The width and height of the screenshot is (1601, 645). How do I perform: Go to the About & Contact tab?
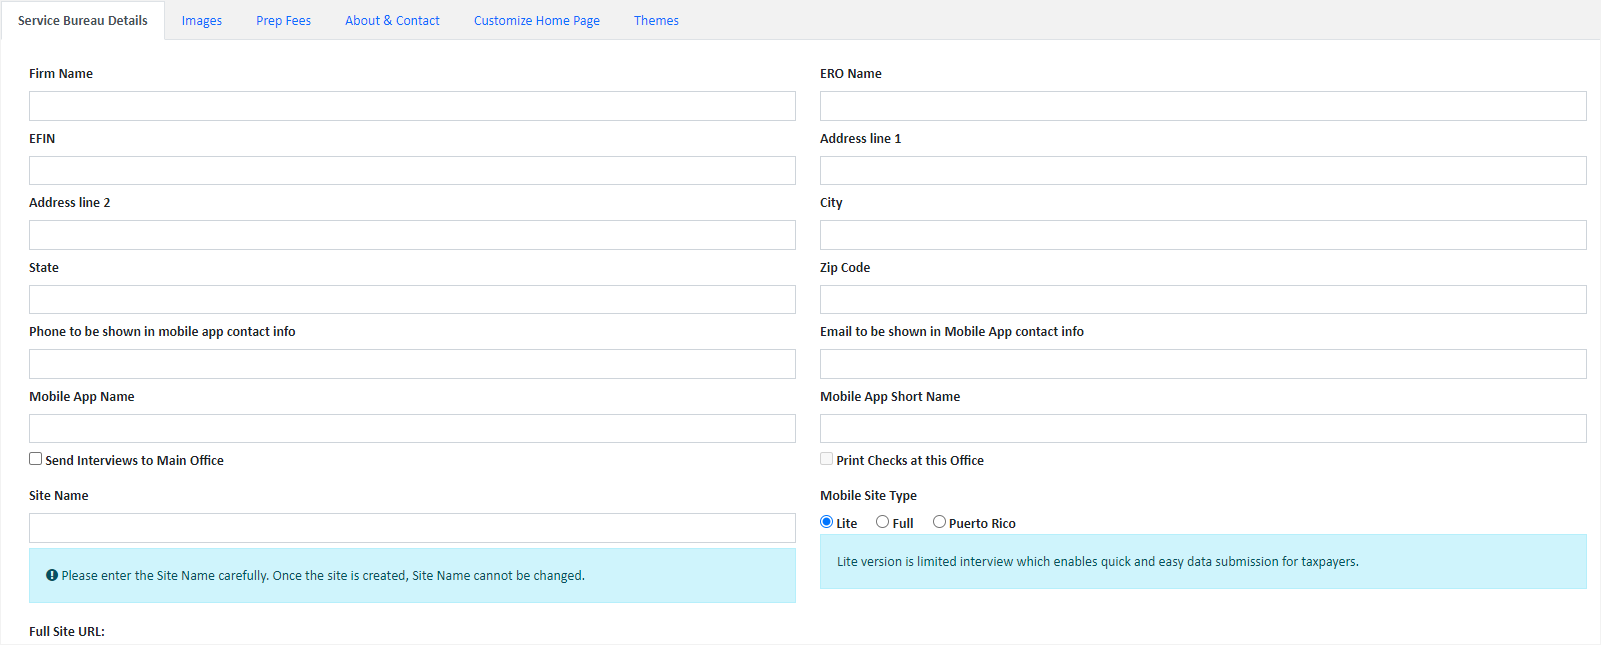(x=392, y=21)
